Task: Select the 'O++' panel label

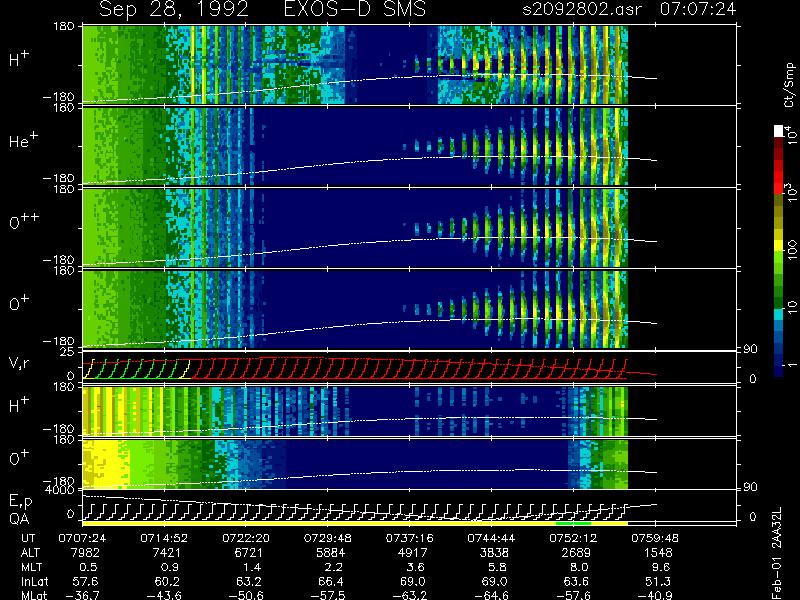Action: 24,222
